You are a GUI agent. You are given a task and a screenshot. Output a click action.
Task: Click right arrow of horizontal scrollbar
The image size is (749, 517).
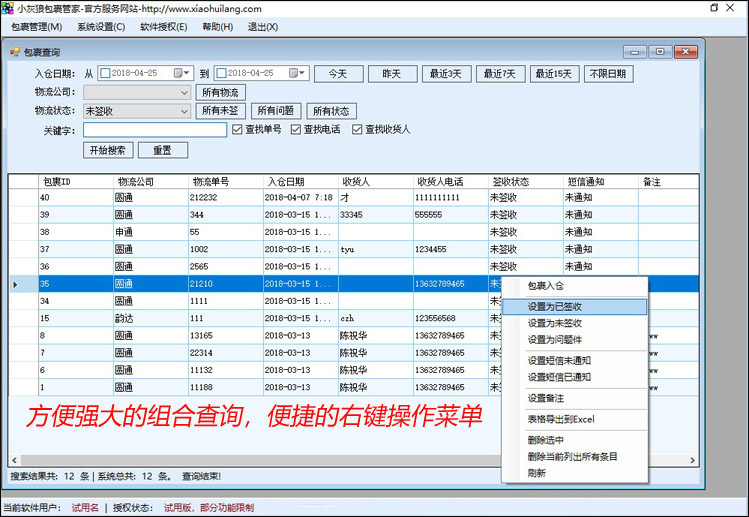(x=693, y=460)
